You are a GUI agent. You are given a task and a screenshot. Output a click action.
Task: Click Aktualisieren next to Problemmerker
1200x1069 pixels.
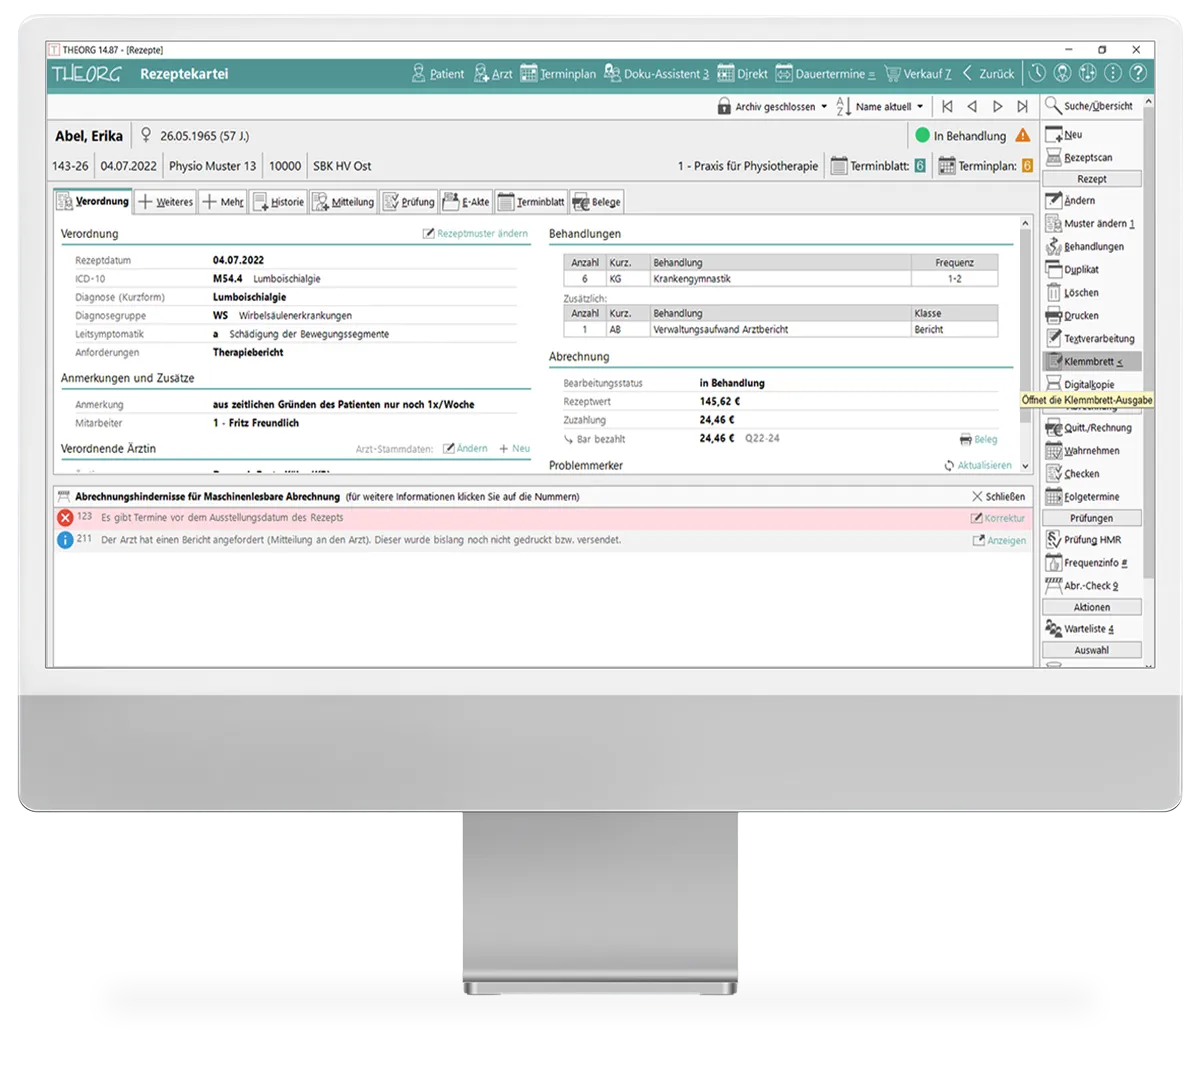978,466
